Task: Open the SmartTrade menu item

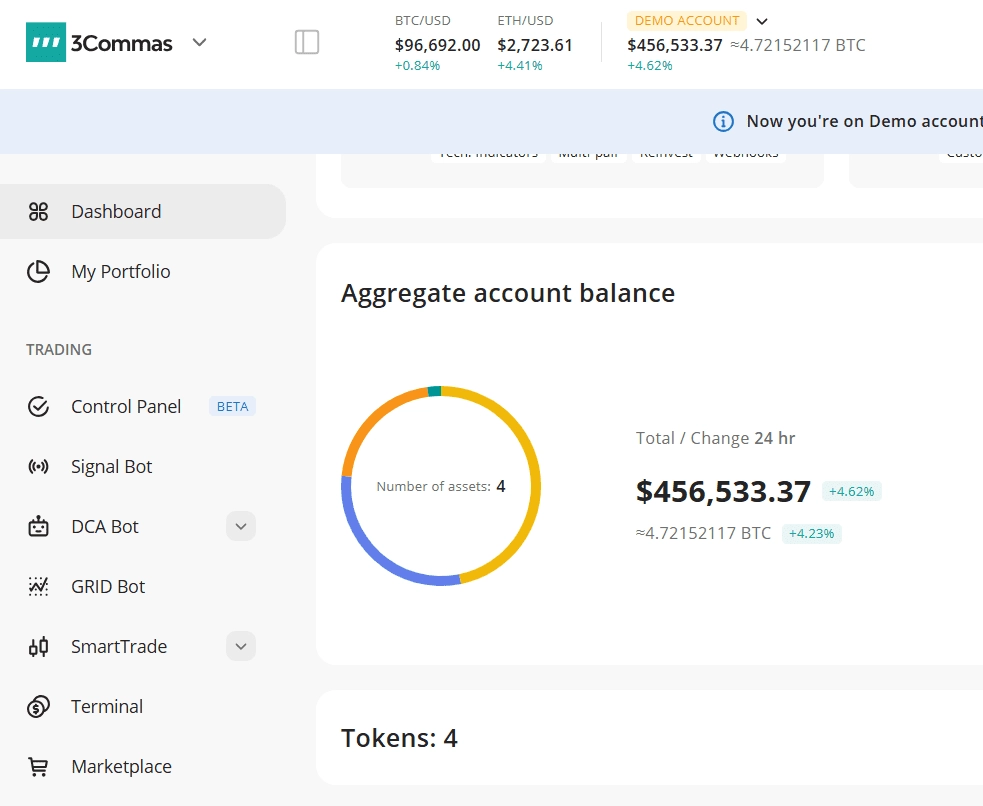Action: pos(119,646)
